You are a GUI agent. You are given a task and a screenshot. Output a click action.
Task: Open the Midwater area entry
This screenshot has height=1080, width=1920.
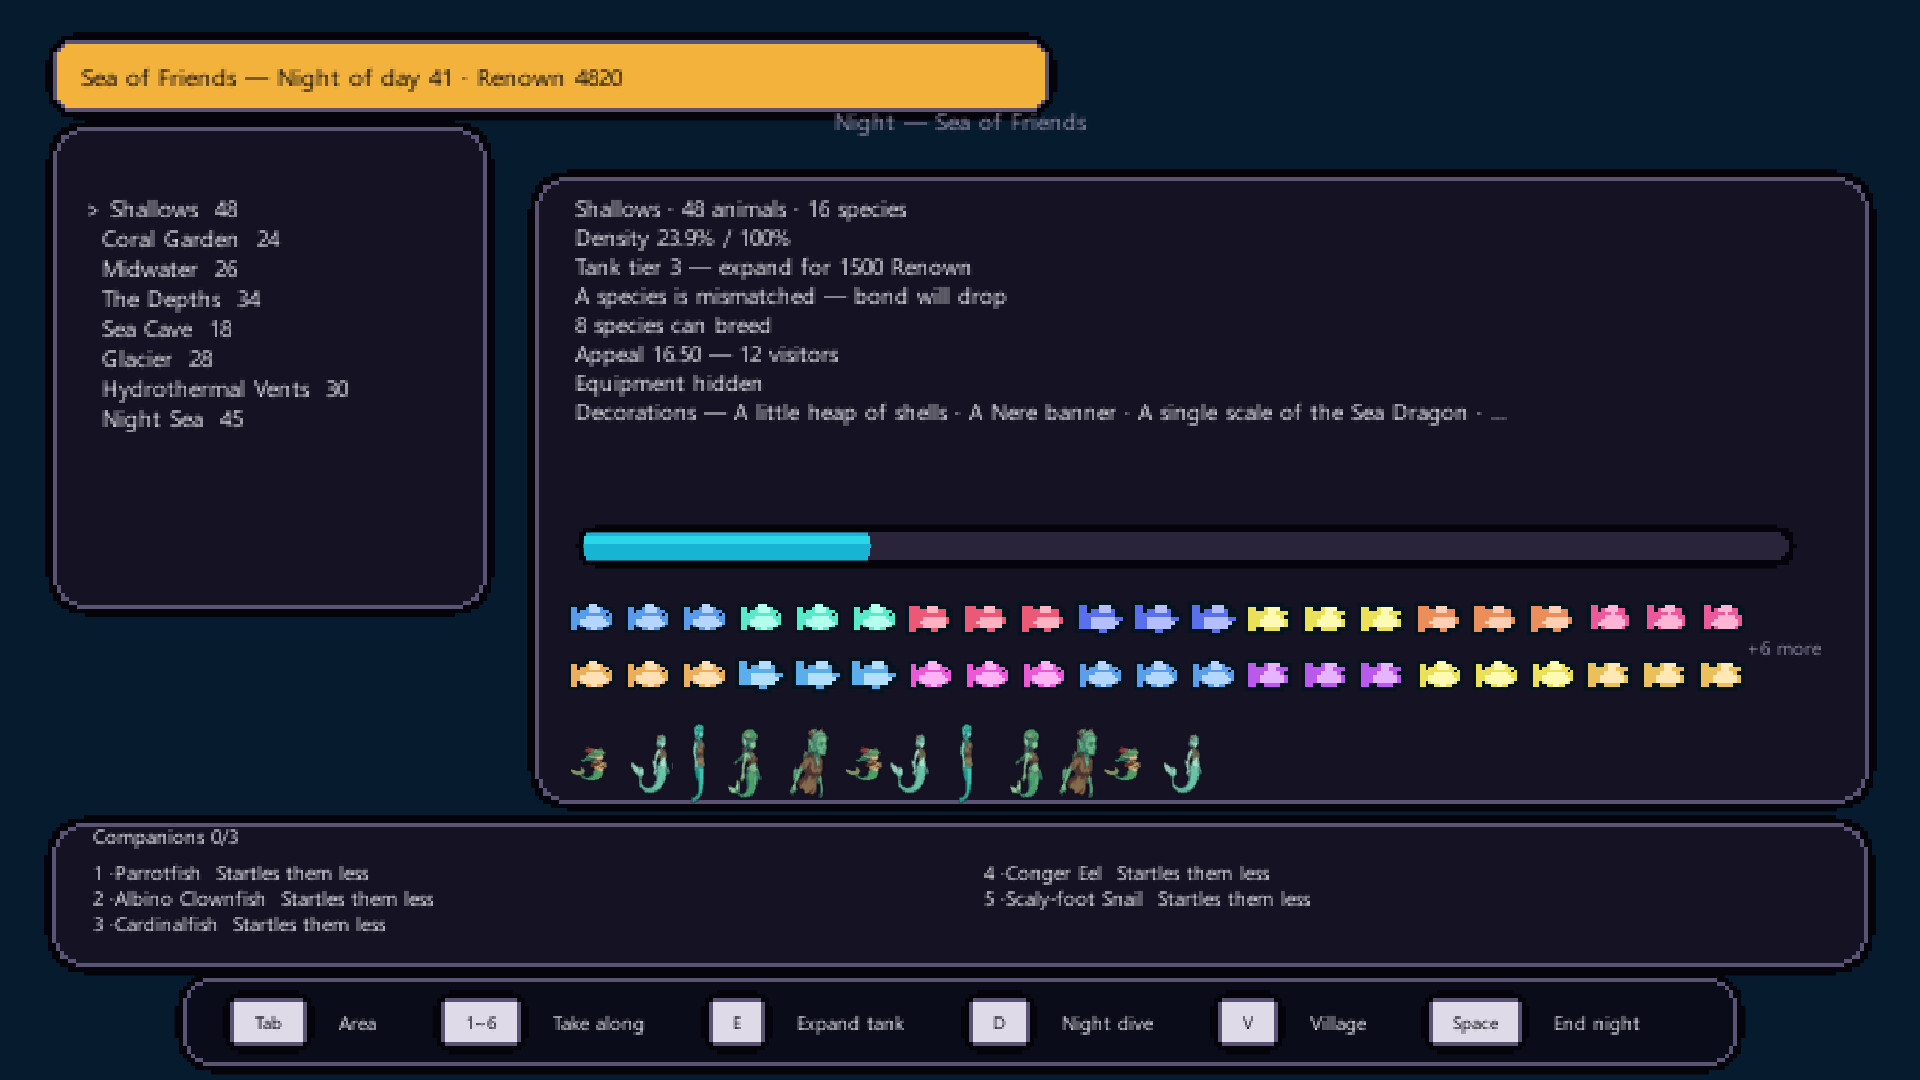[x=169, y=269]
